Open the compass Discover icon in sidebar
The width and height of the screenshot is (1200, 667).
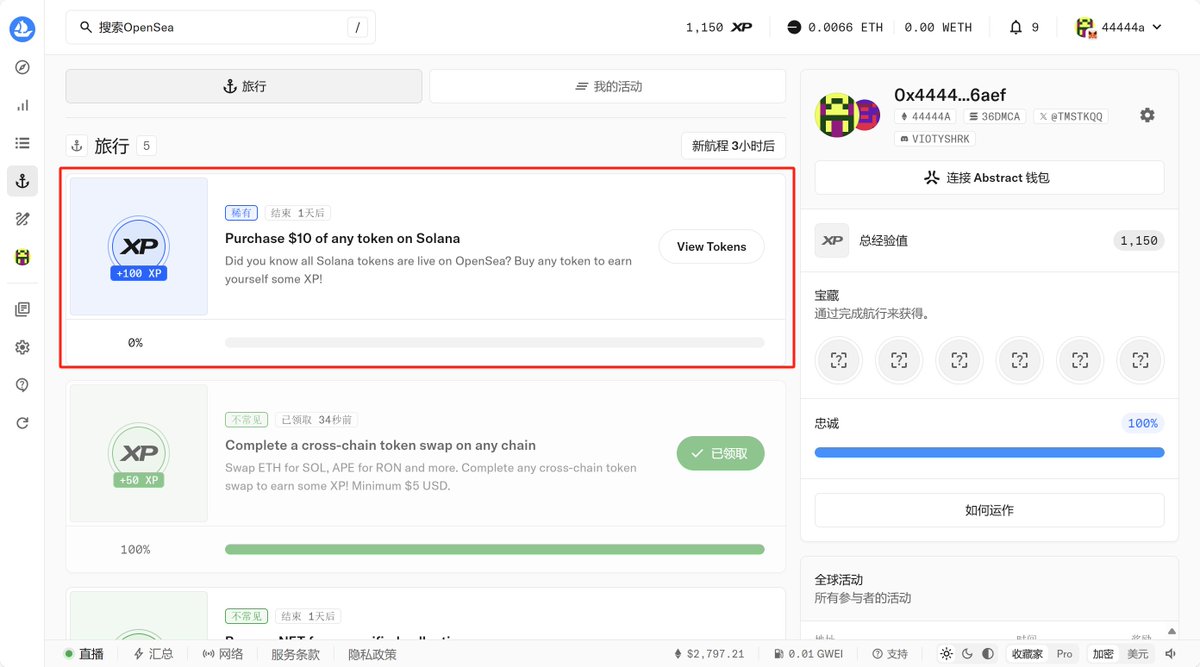pyautogui.click(x=22, y=67)
